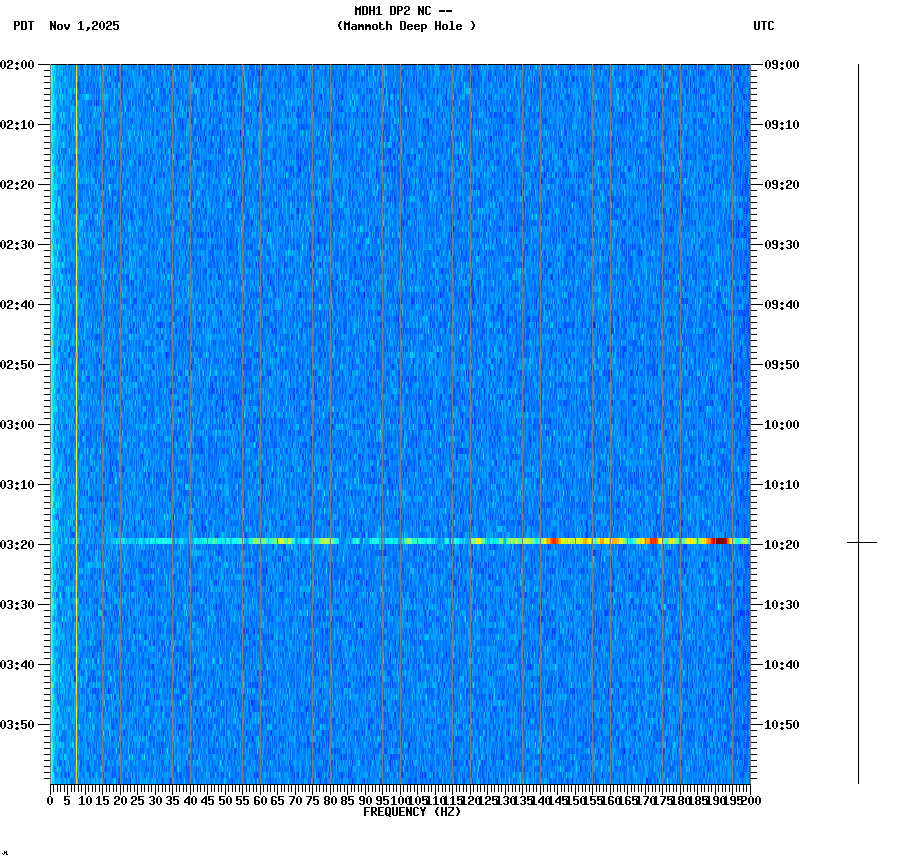902x864 pixels.
Task: Click the FREQUENCY (HZ) axis label
Action: coord(413,811)
